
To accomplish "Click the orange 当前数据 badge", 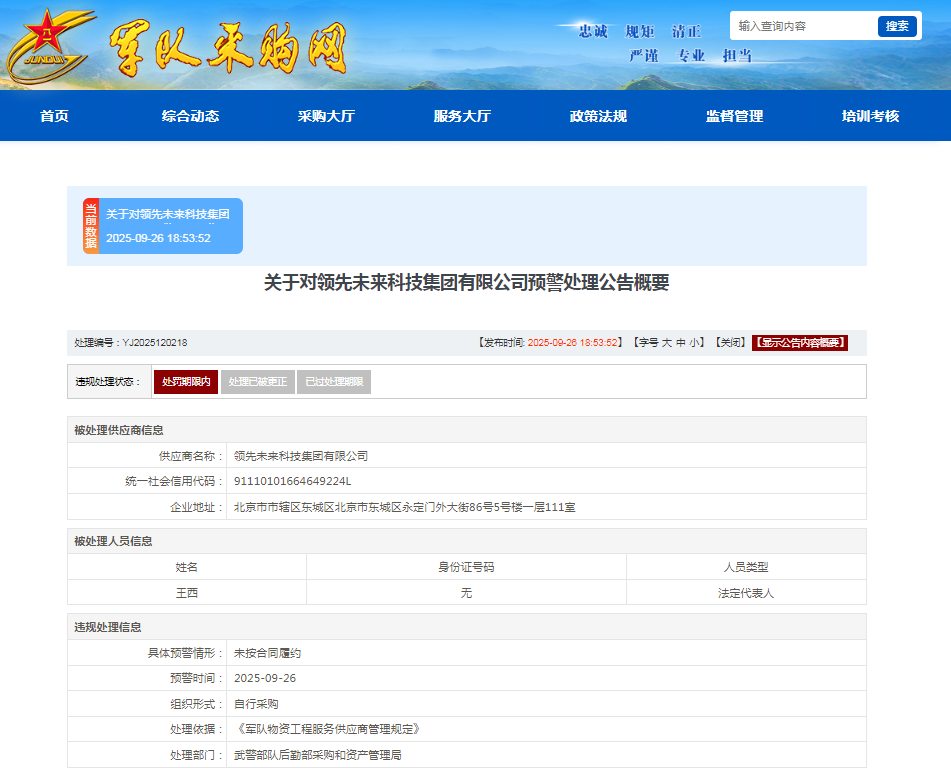I will click(91, 226).
